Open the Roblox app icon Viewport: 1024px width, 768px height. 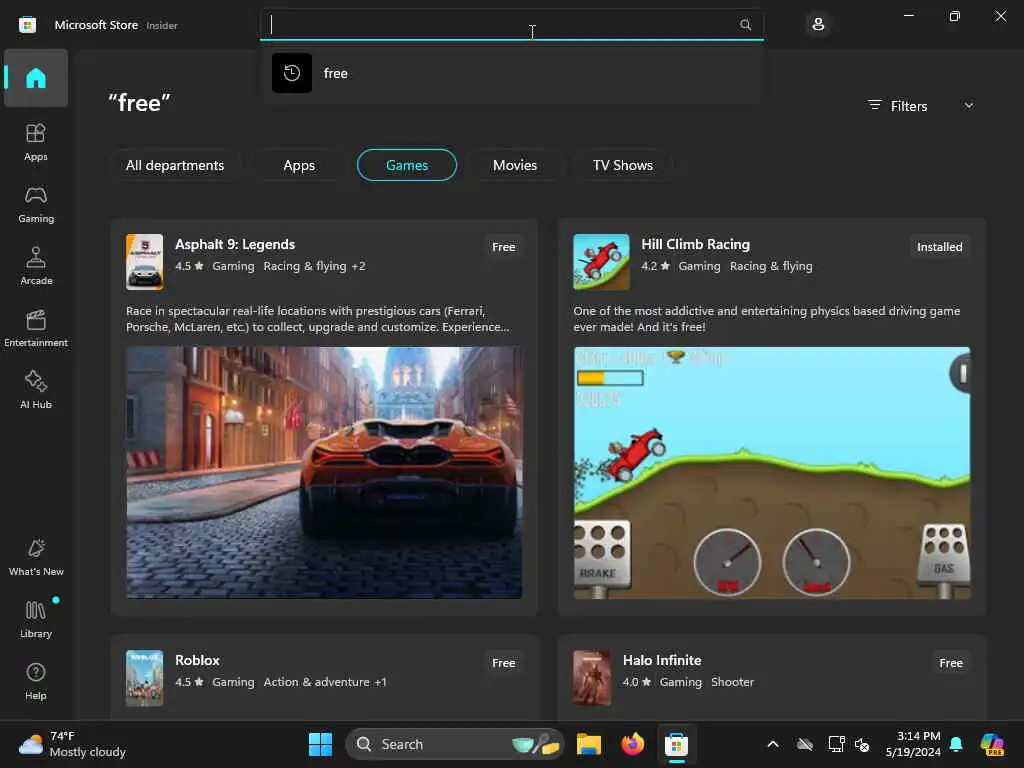coord(144,678)
